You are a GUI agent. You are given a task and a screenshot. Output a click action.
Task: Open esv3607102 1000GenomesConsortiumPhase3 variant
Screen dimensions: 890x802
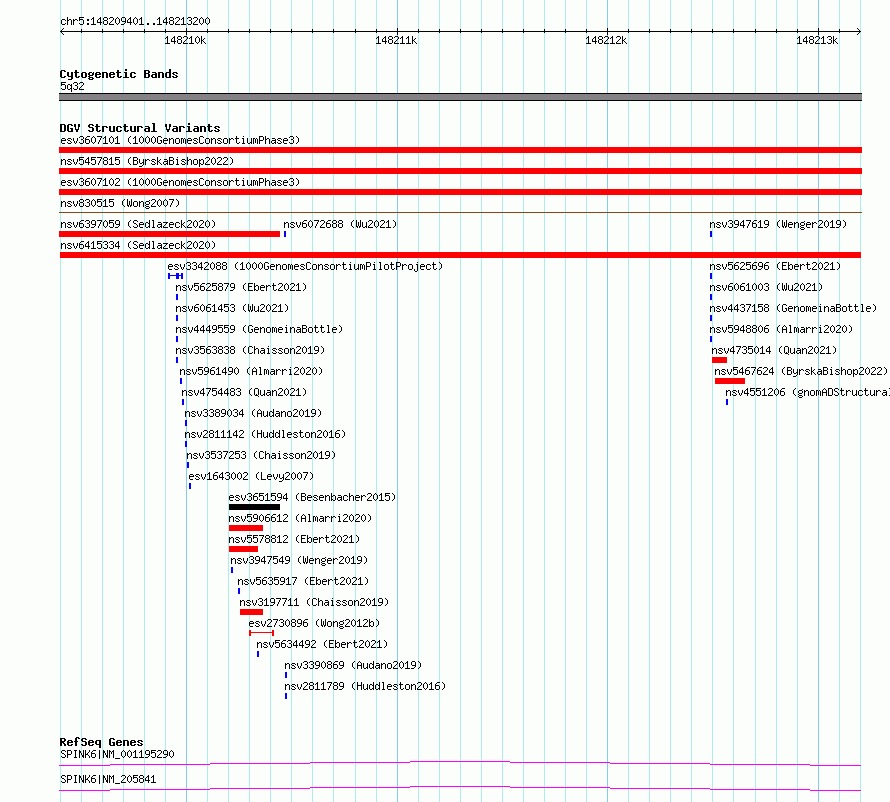coord(180,182)
